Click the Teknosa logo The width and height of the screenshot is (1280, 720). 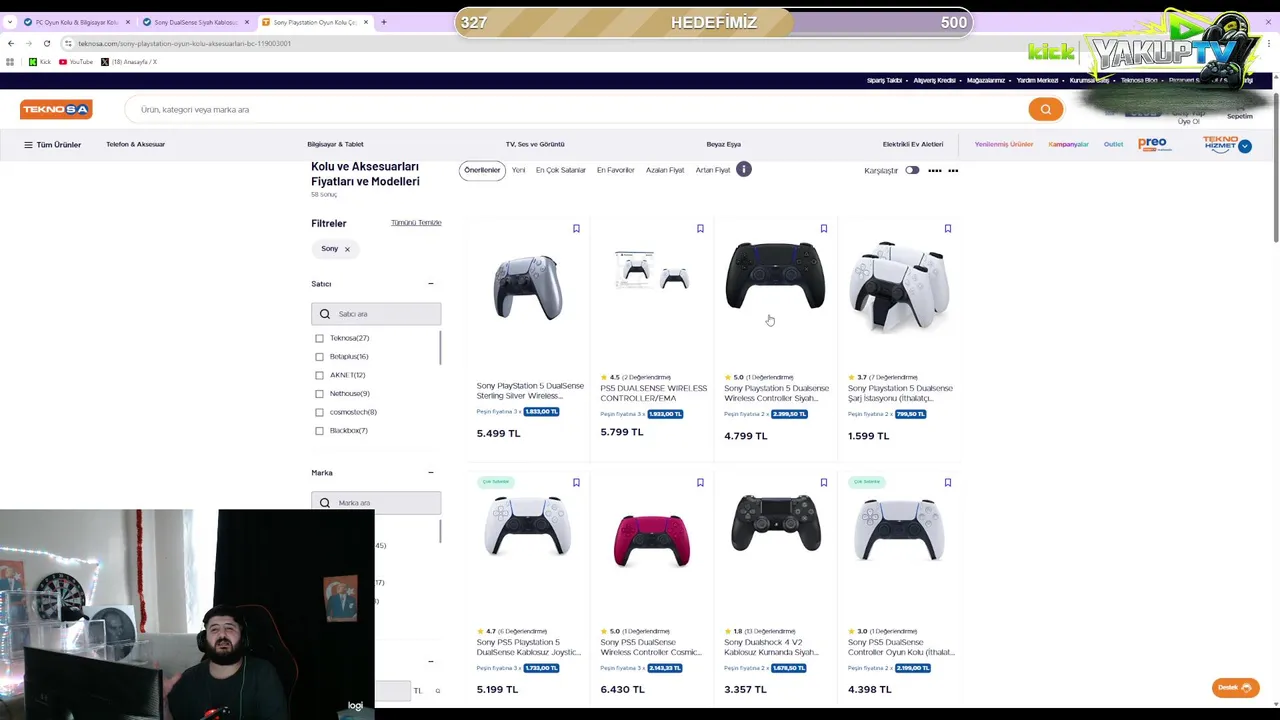click(x=56, y=109)
